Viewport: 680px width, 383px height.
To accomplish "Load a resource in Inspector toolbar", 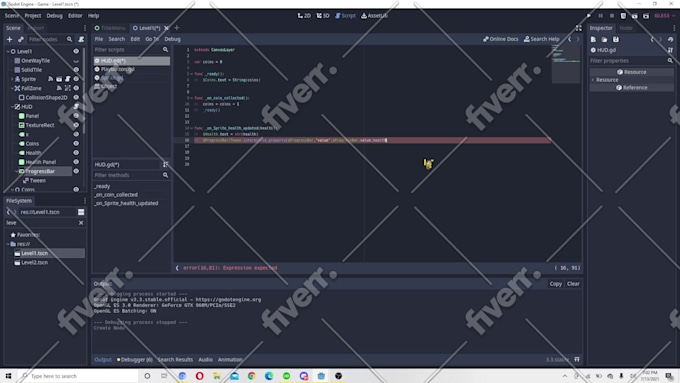I will pyautogui.click(x=605, y=39).
